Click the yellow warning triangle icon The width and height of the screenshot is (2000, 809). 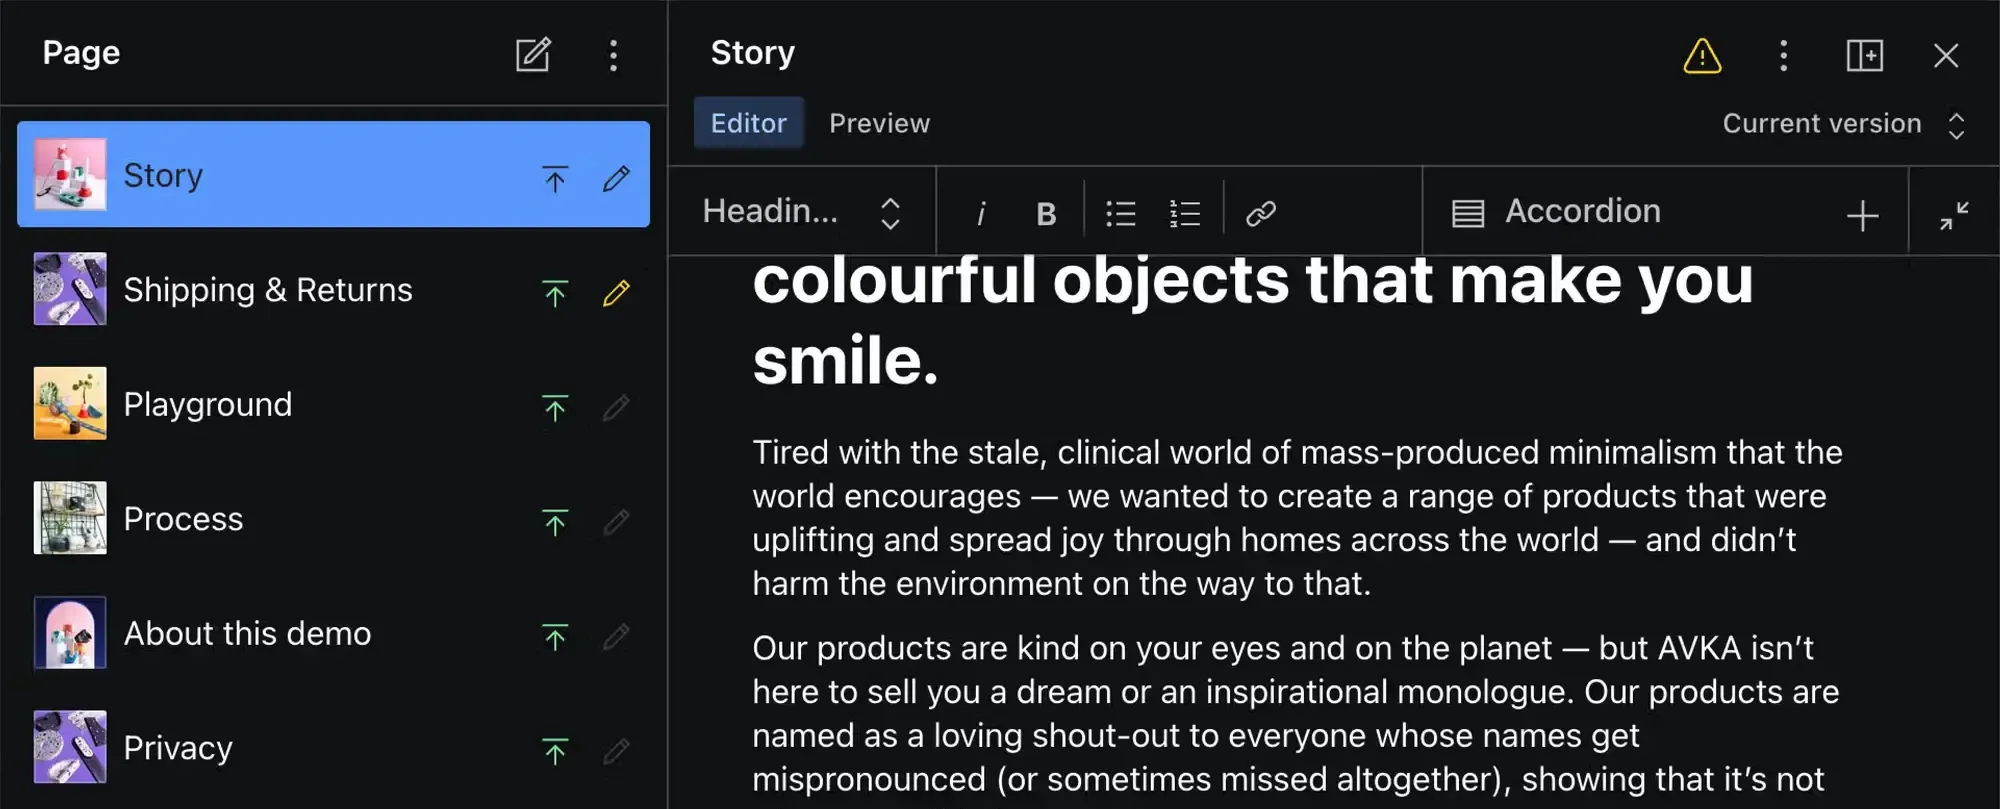1702,56
